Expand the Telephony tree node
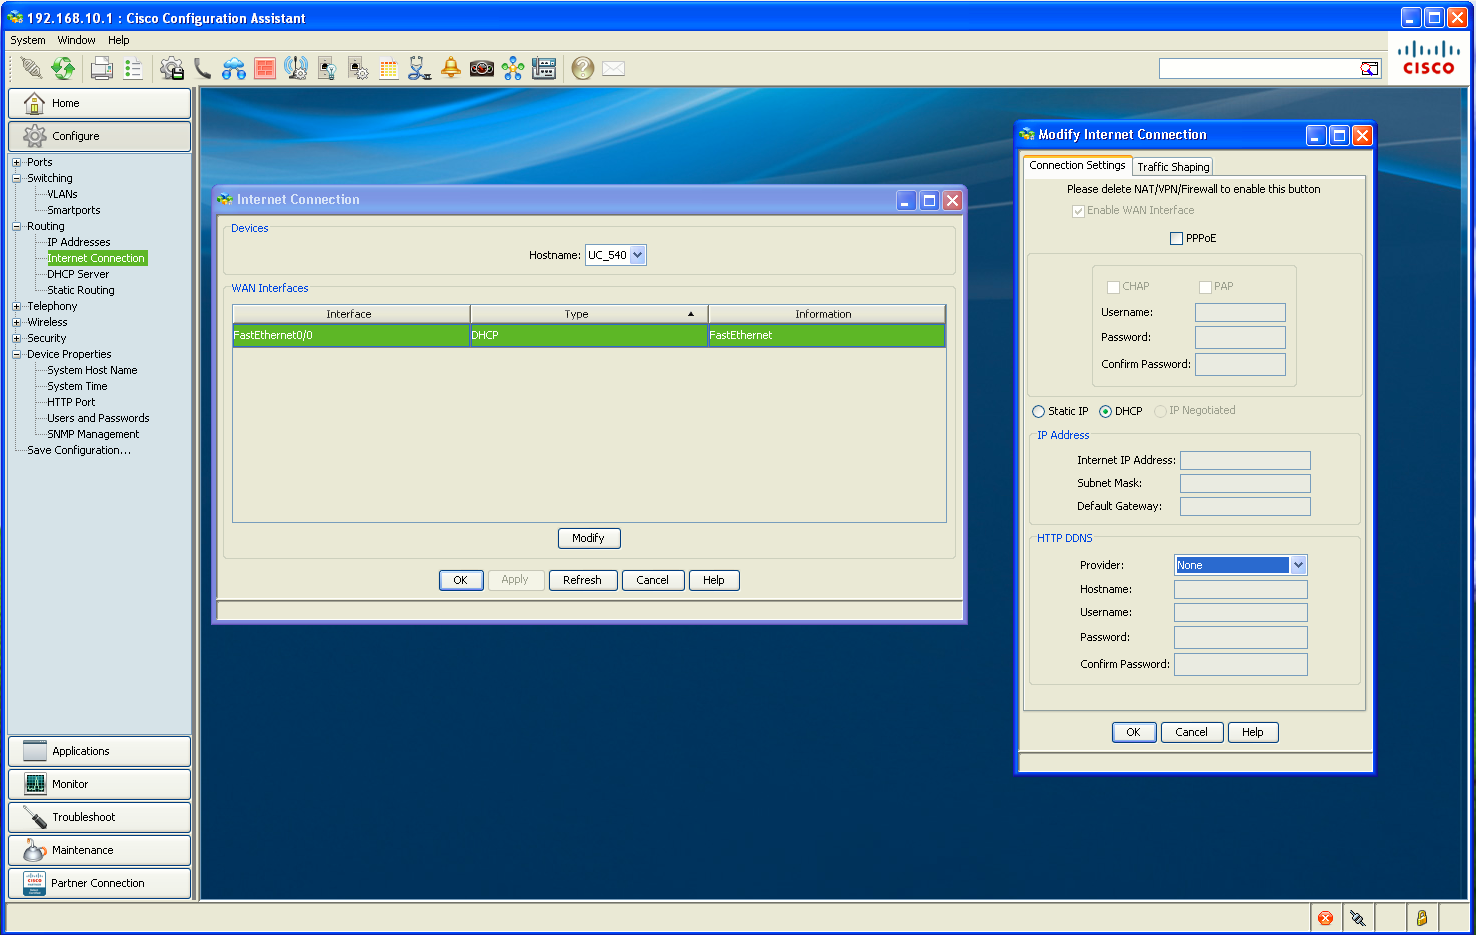Screen dimensions: 1476x935 tap(16, 306)
